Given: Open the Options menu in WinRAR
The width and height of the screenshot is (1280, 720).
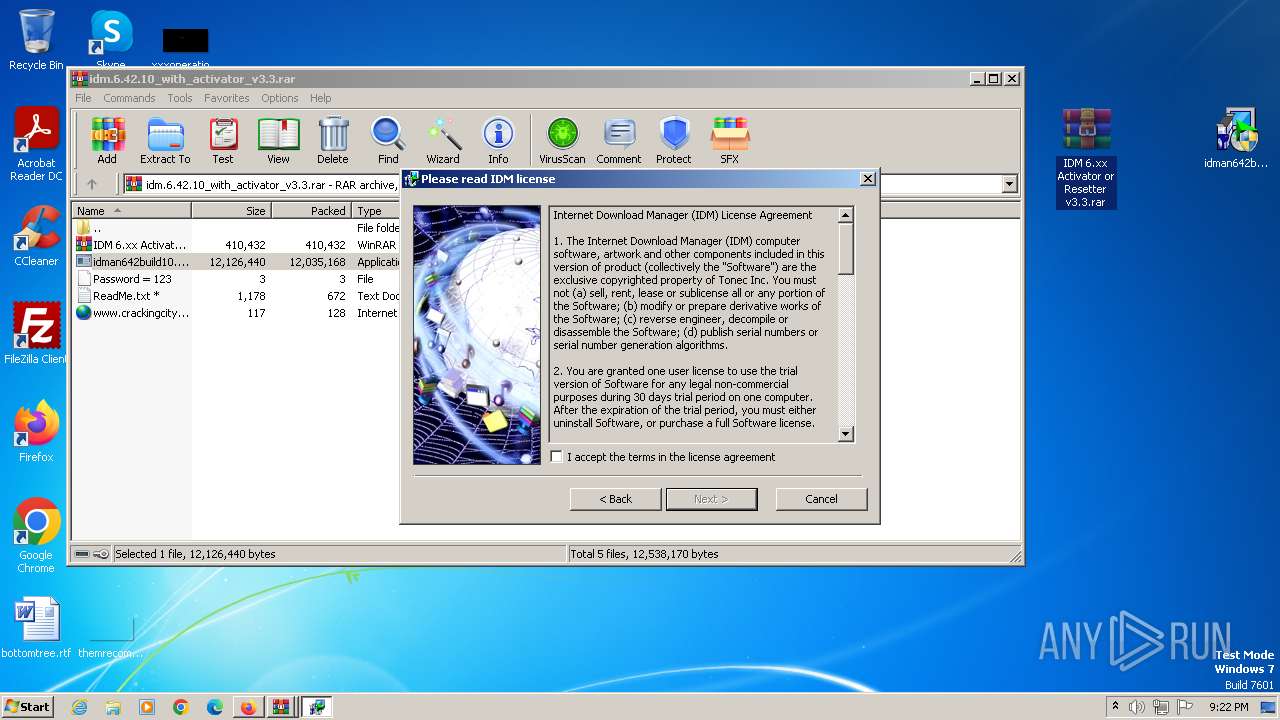Looking at the screenshot, I should click(x=280, y=98).
